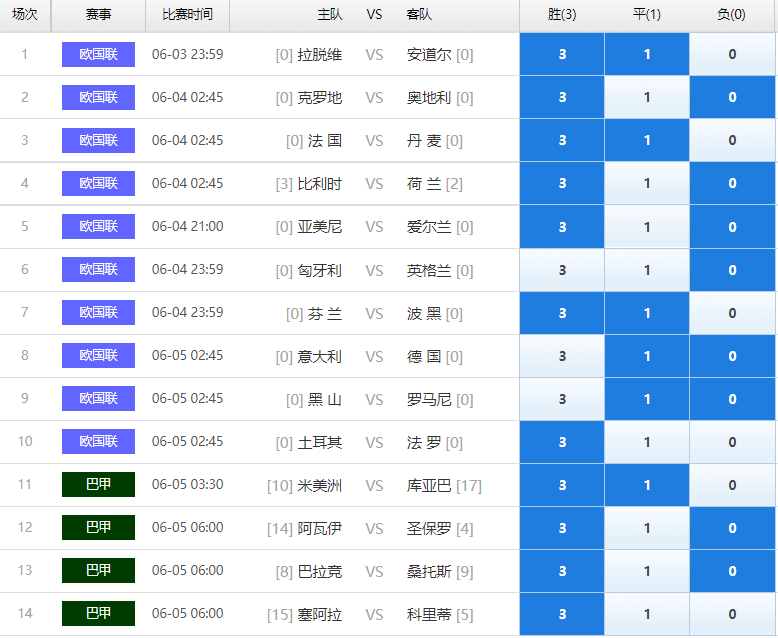Toggle loss (0) for 巴拉竞 vs 桑托斯
Image resolution: width=778 pixels, height=638 pixels.
[x=732, y=571]
